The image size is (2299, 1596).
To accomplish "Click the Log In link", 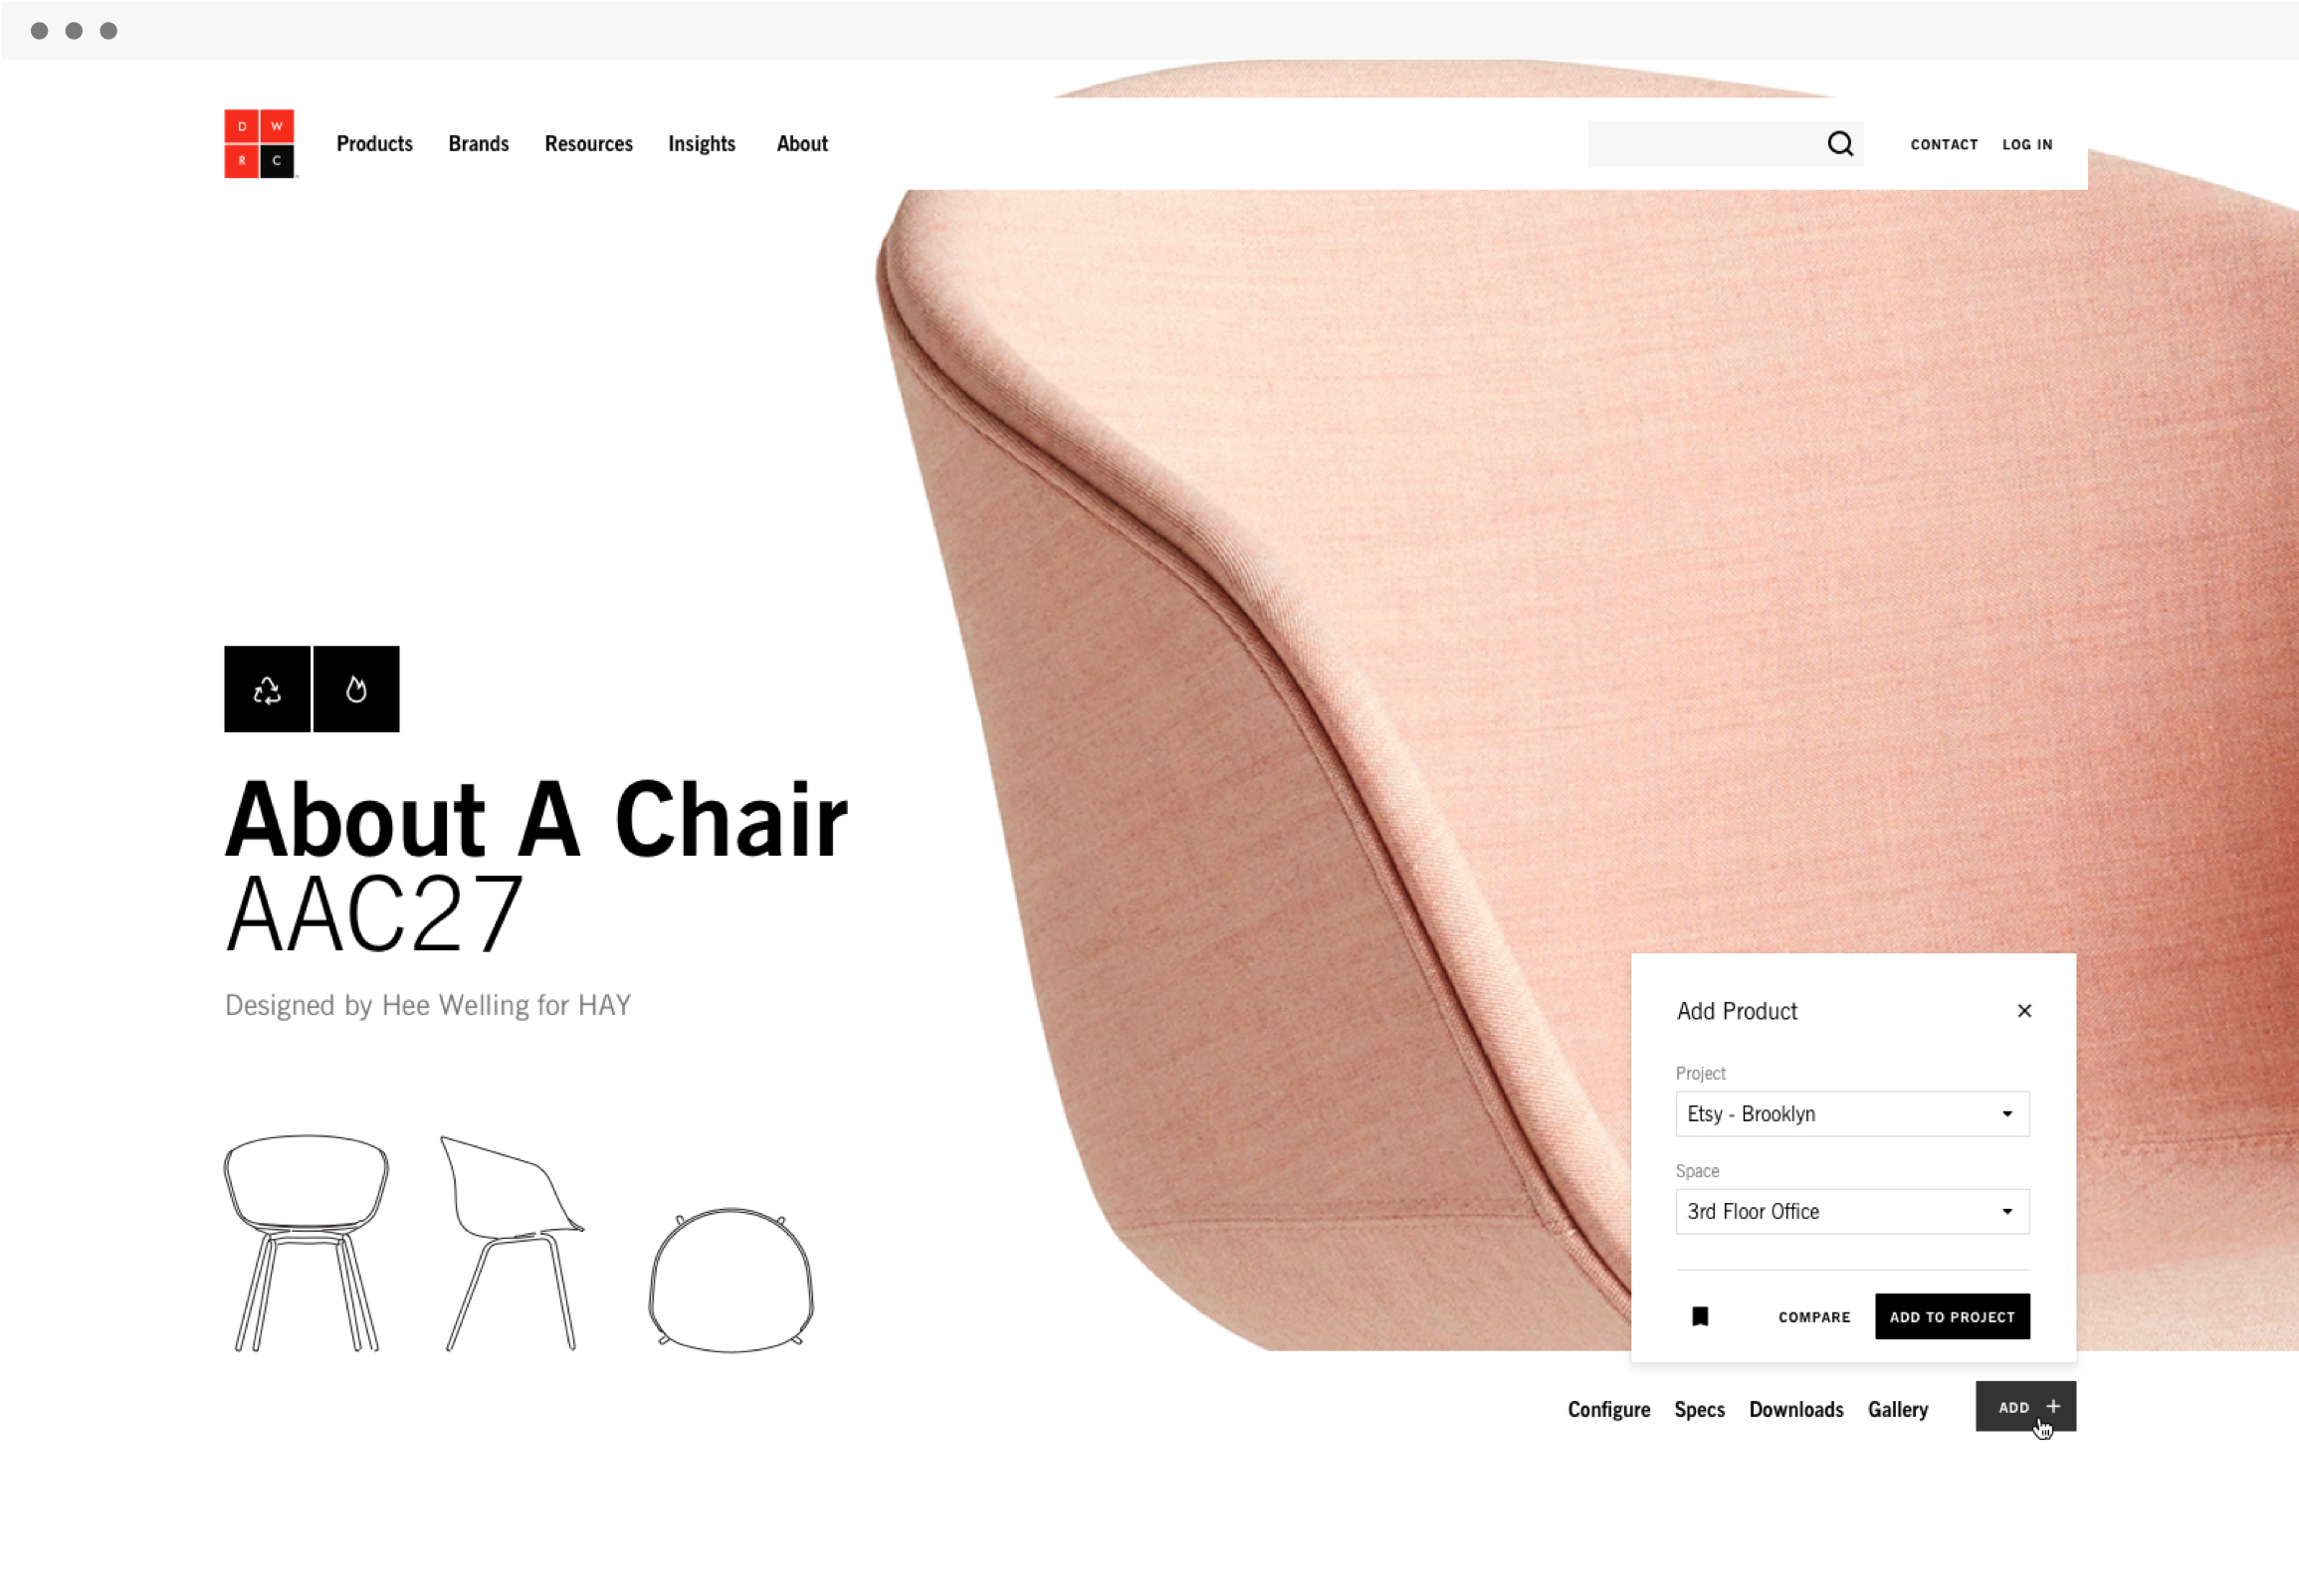I will 2027,144.
